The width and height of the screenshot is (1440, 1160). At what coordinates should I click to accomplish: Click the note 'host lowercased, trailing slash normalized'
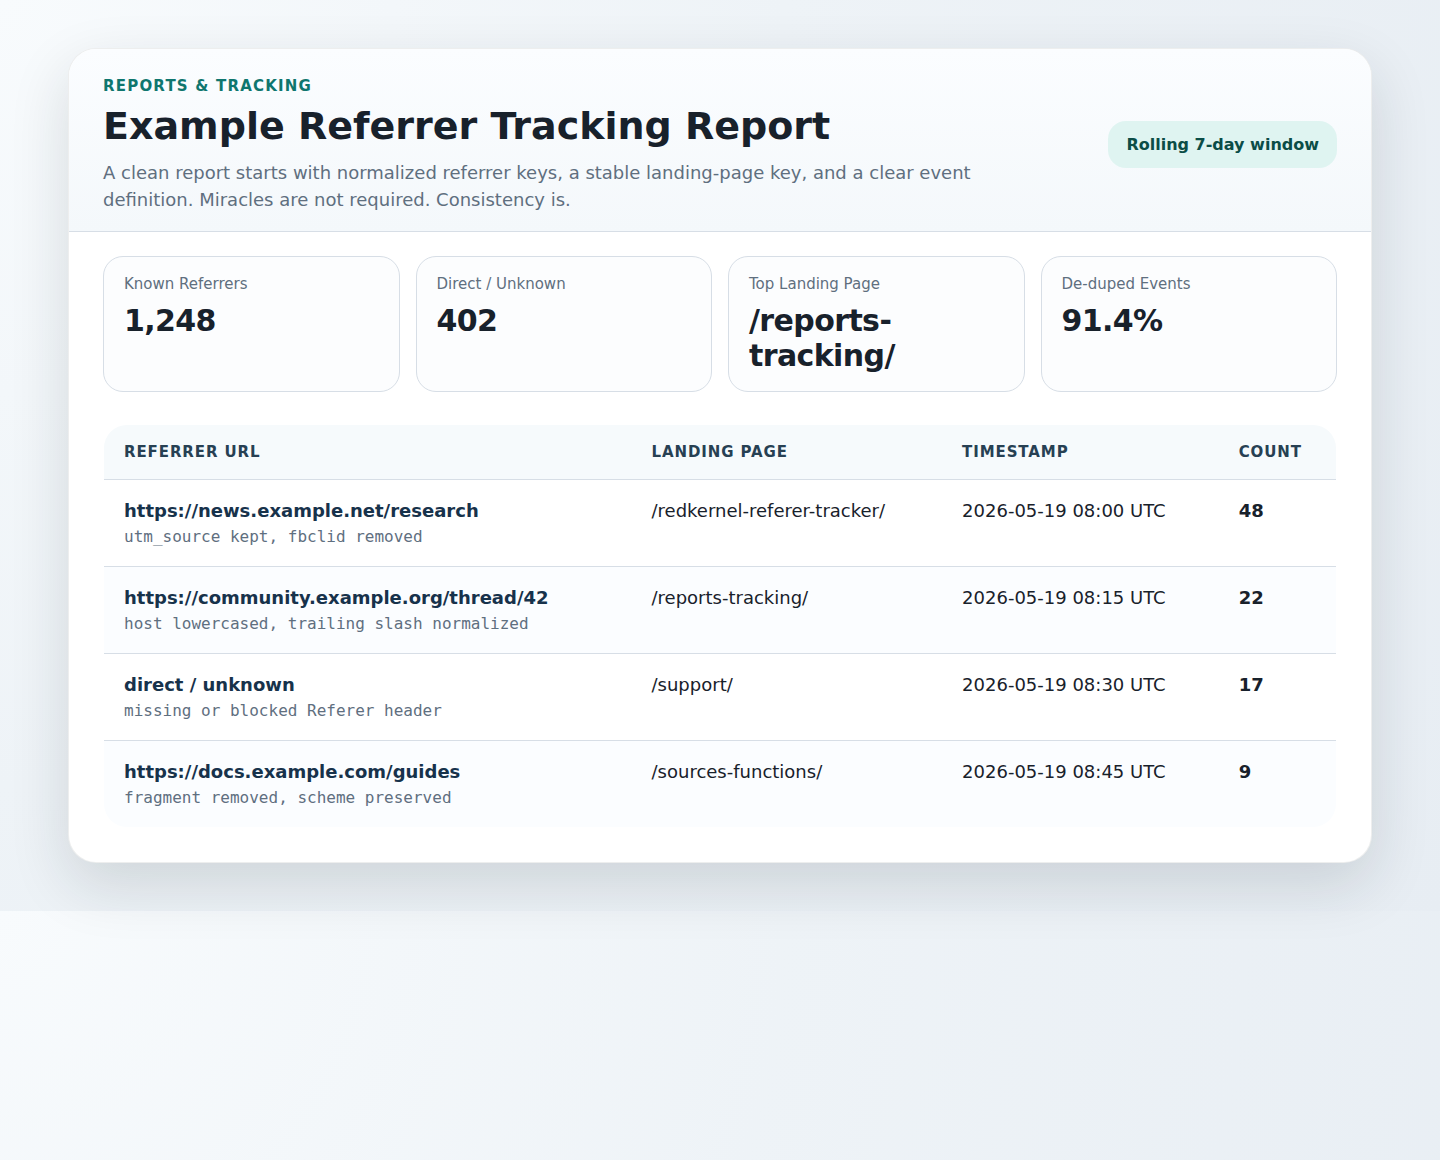[x=326, y=624]
